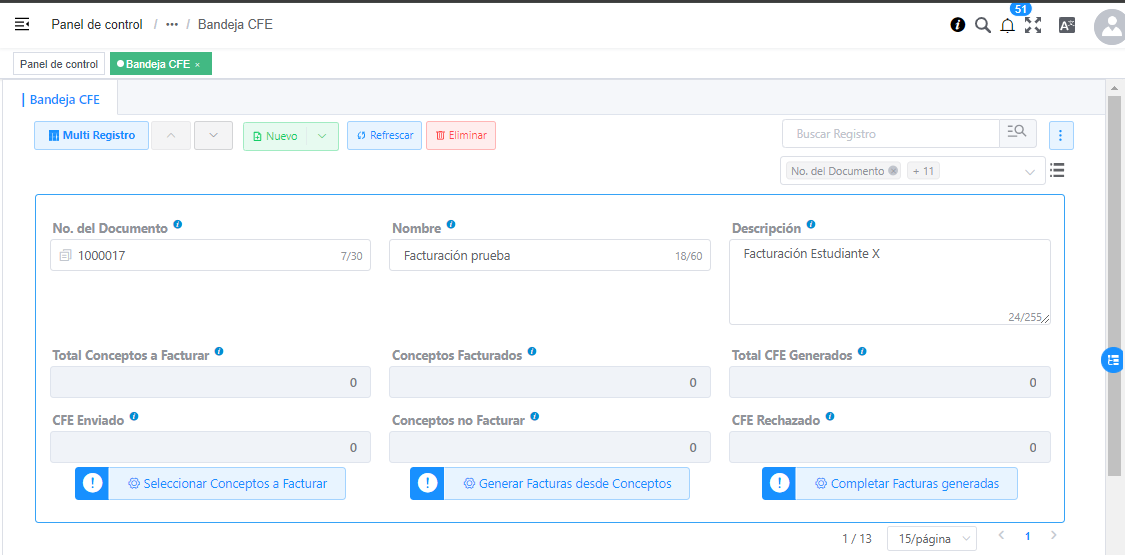Image resolution: width=1125 pixels, height=555 pixels.
Task: Click the breadcrumb ellipsis item
Action: (x=172, y=24)
